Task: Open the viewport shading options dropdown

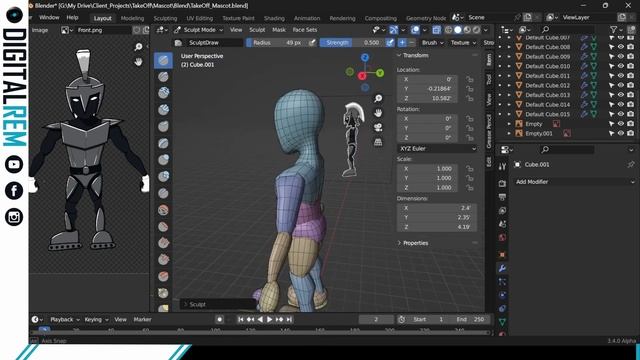Action: 486,30
